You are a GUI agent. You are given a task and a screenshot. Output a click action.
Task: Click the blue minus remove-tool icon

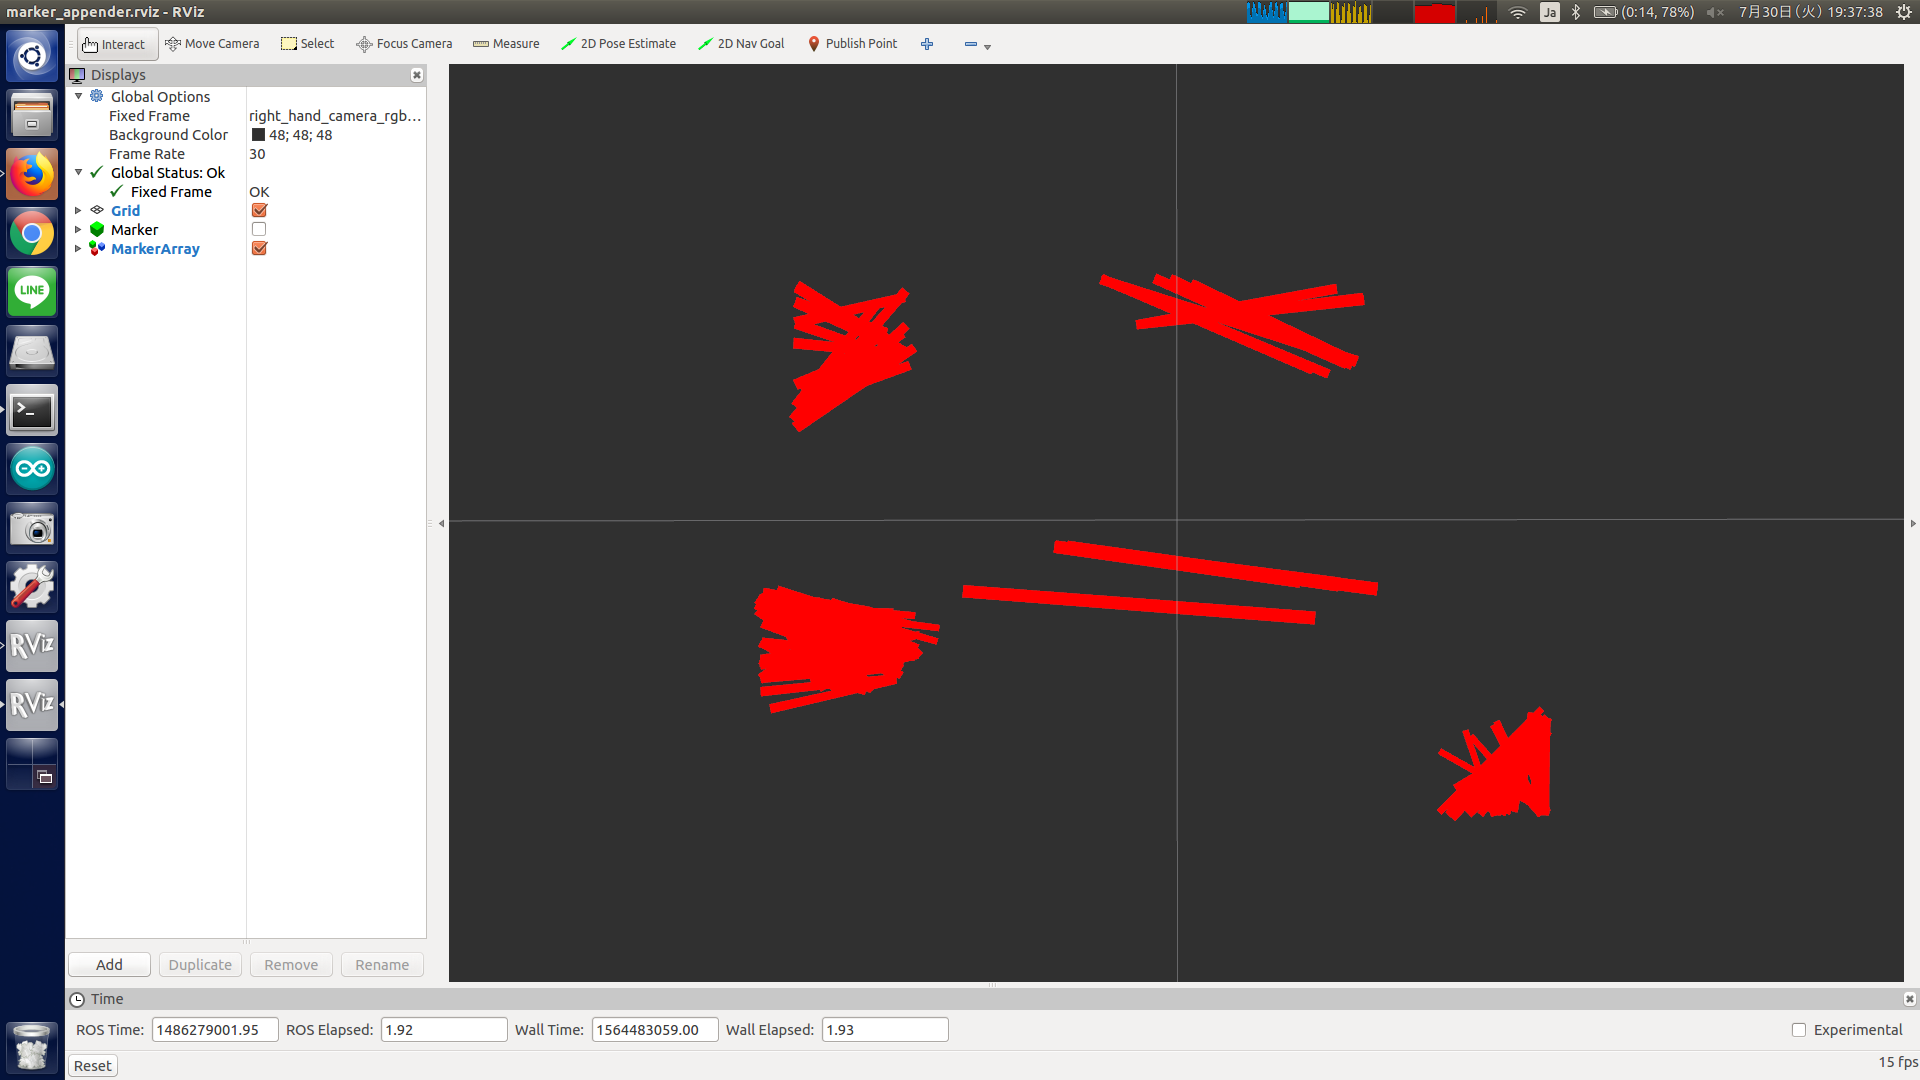tap(970, 44)
